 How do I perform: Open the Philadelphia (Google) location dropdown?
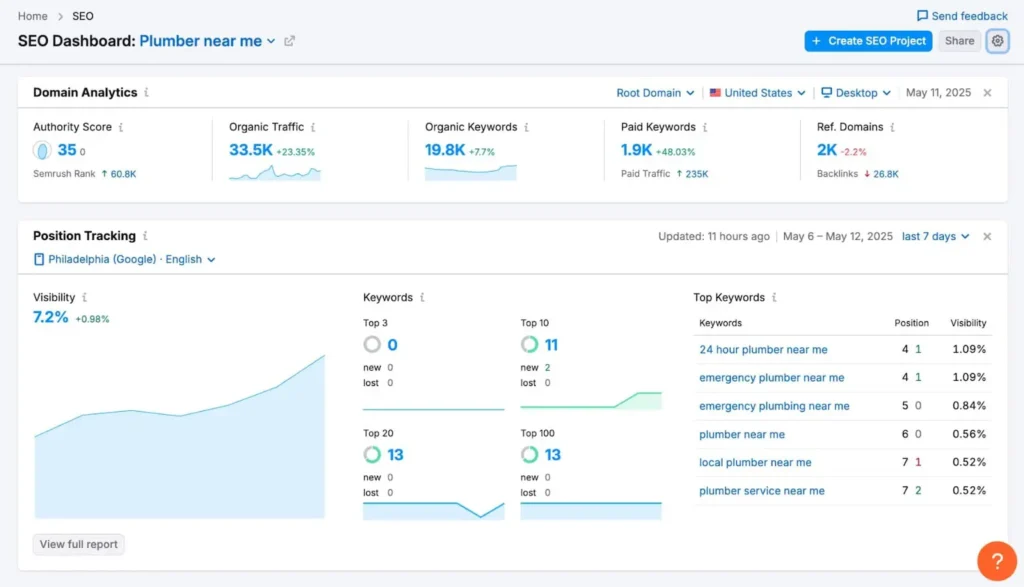(125, 259)
